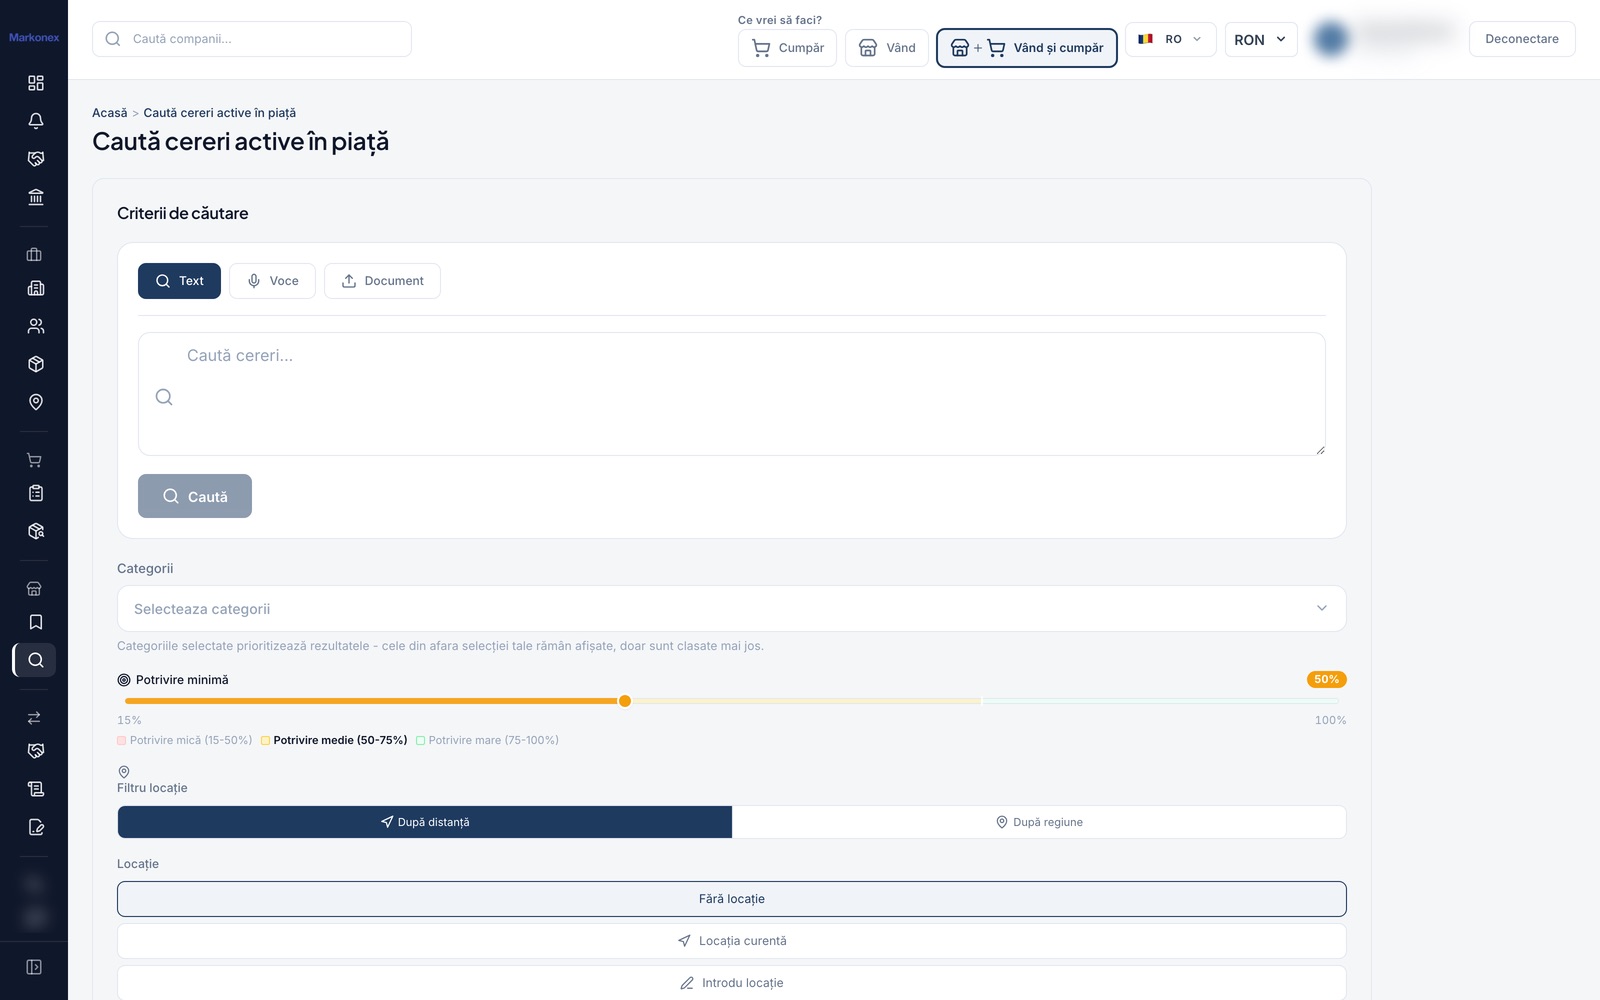Open the RON currency dropdown
Screen dimensions: 1600x1000
click(x=1261, y=39)
